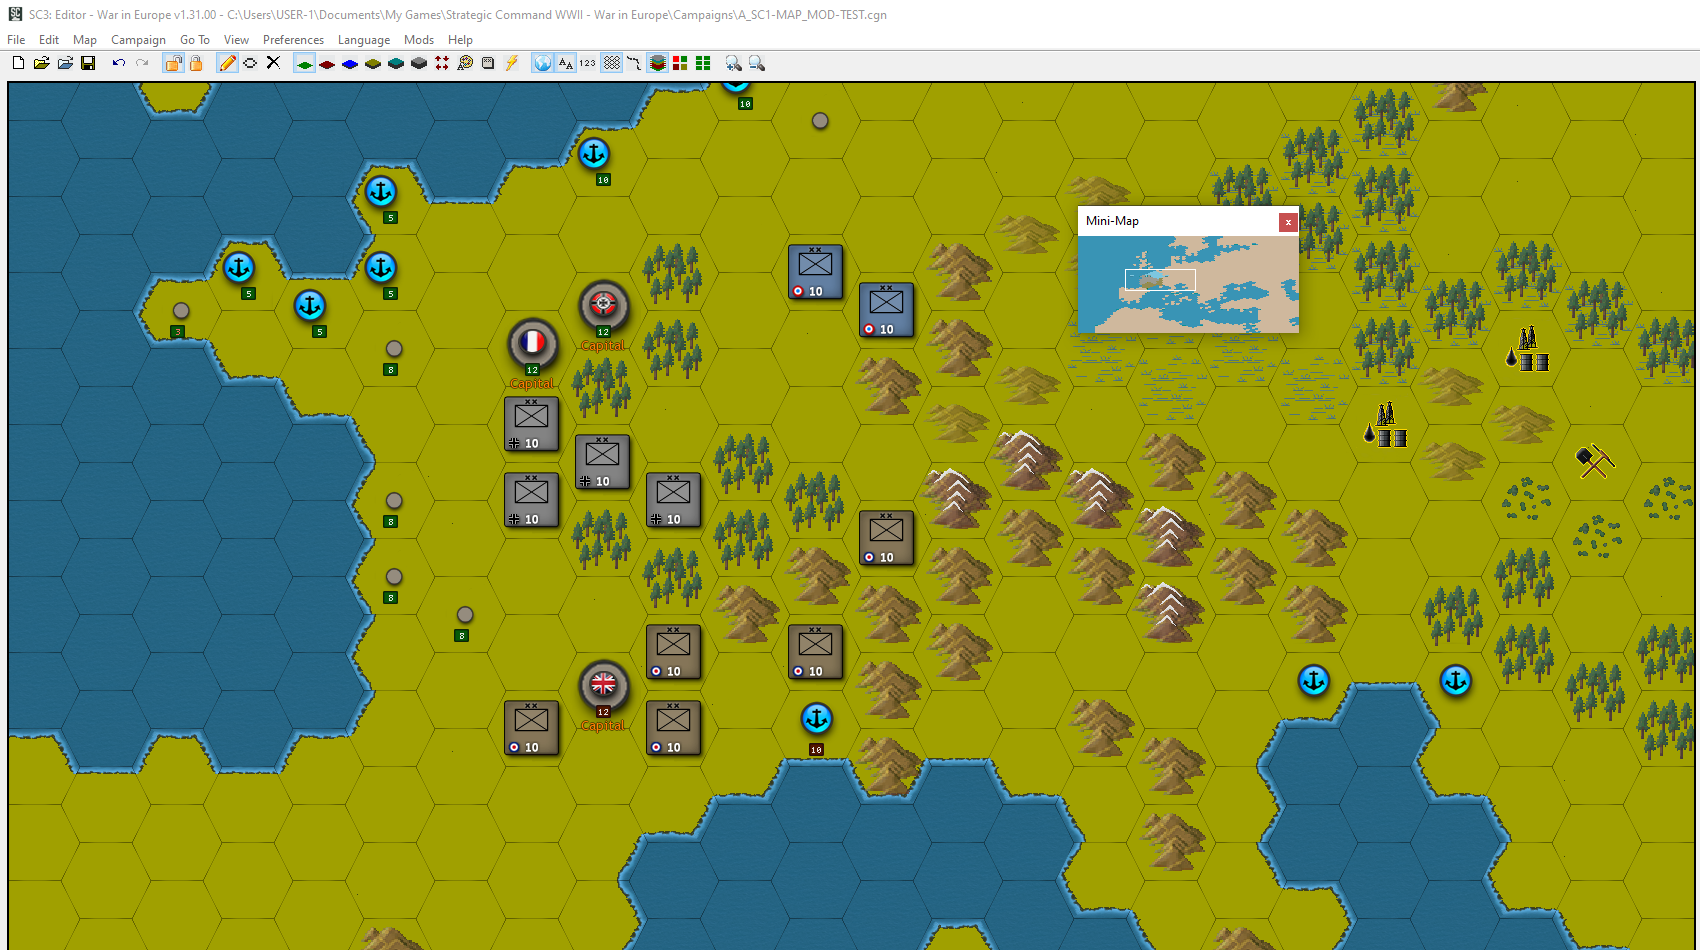Viewport: 1700px width, 950px height.
Task: Save the campaign with the floppy disk icon
Action: click(88, 63)
